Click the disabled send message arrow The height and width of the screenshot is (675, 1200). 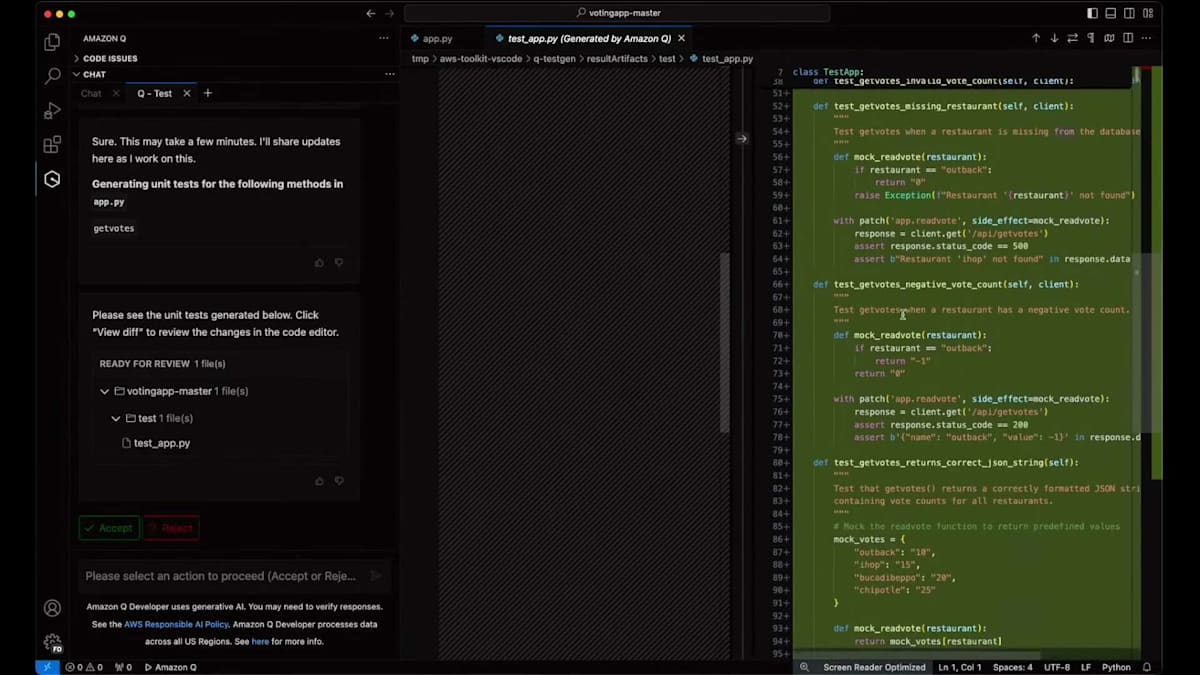click(376, 576)
